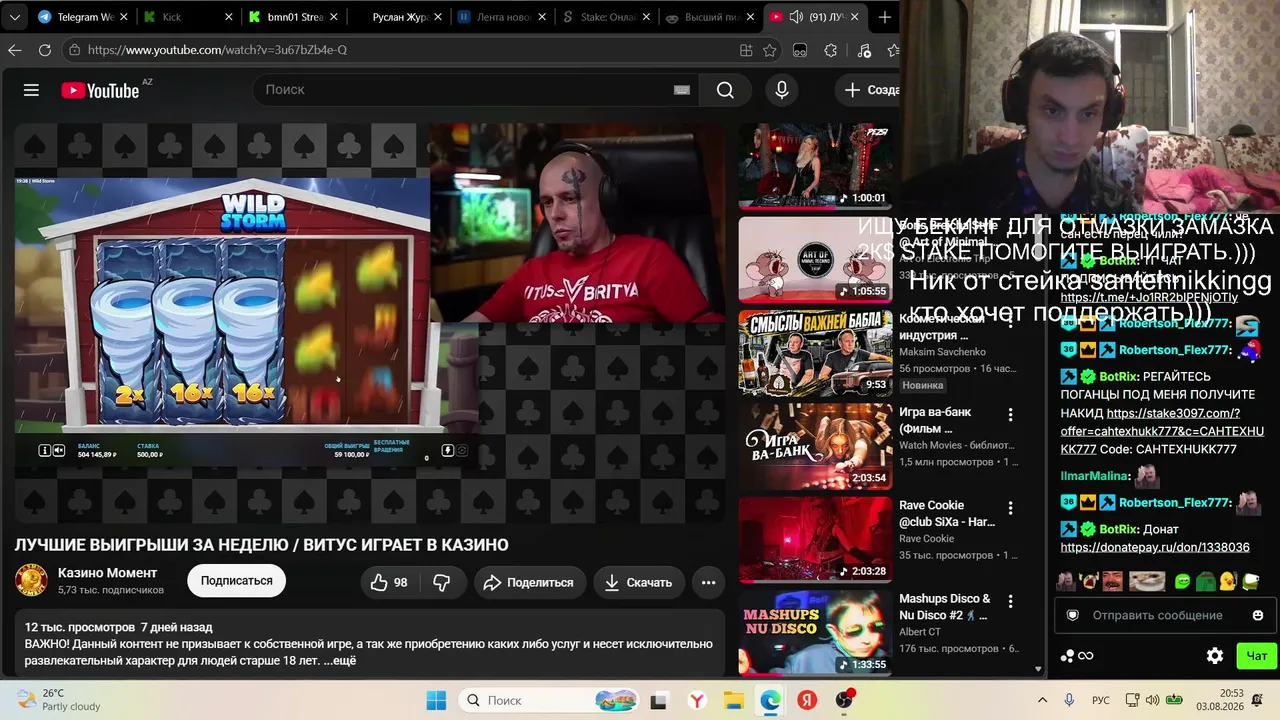Expand video description with ...ещё
Screen dimensions: 1280x720
pyautogui.click(x=340, y=661)
